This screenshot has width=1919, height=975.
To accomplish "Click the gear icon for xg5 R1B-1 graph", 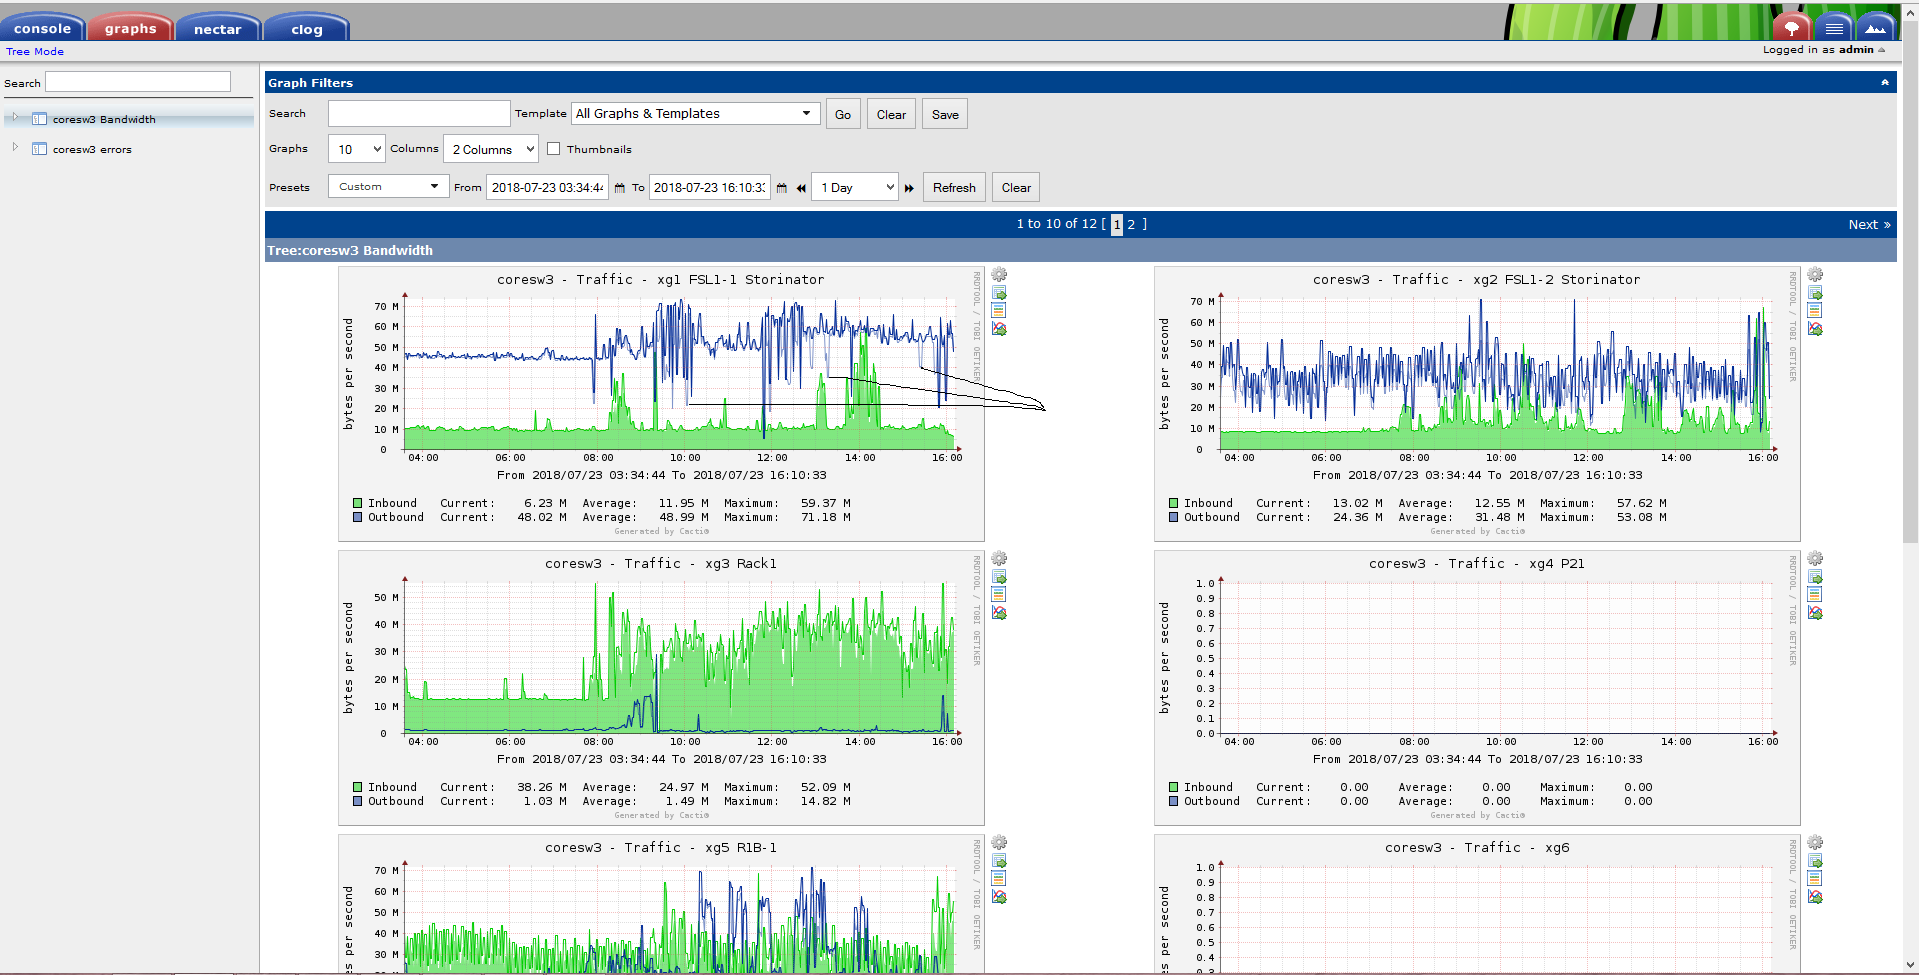I will click(999, 842).
